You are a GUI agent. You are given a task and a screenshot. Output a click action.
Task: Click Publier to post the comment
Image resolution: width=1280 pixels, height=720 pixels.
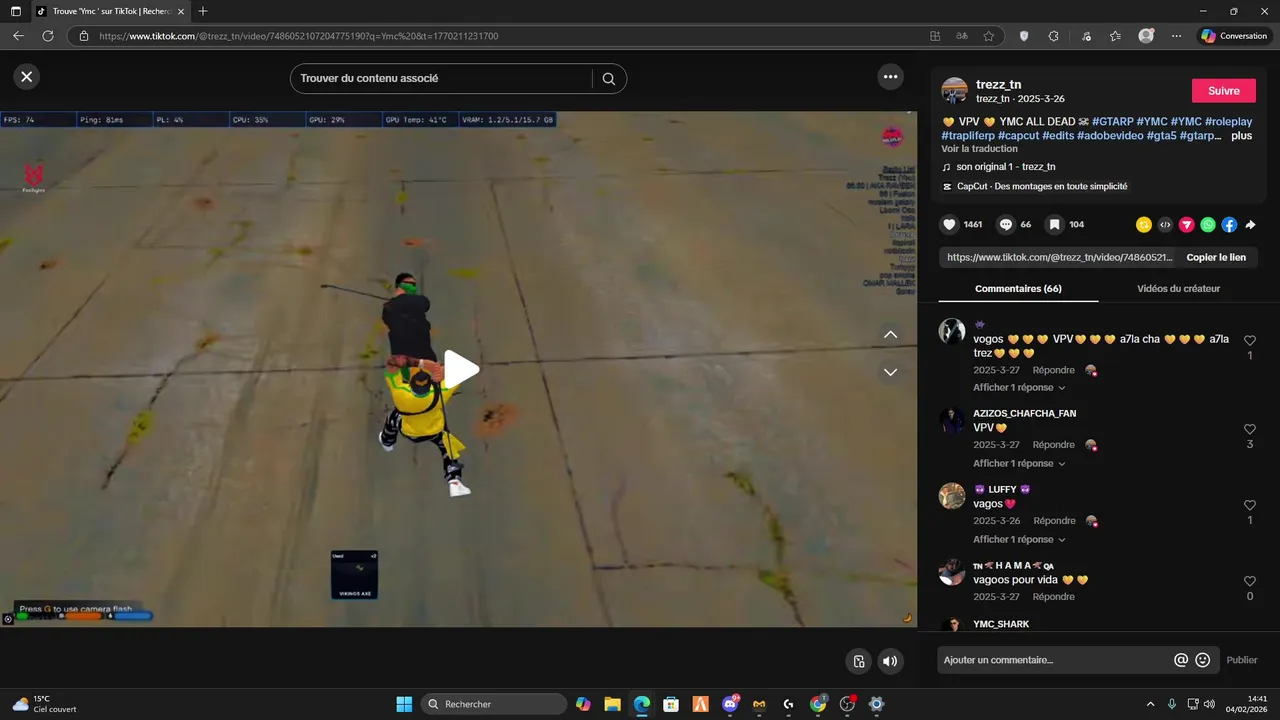tap(1242, 660)
